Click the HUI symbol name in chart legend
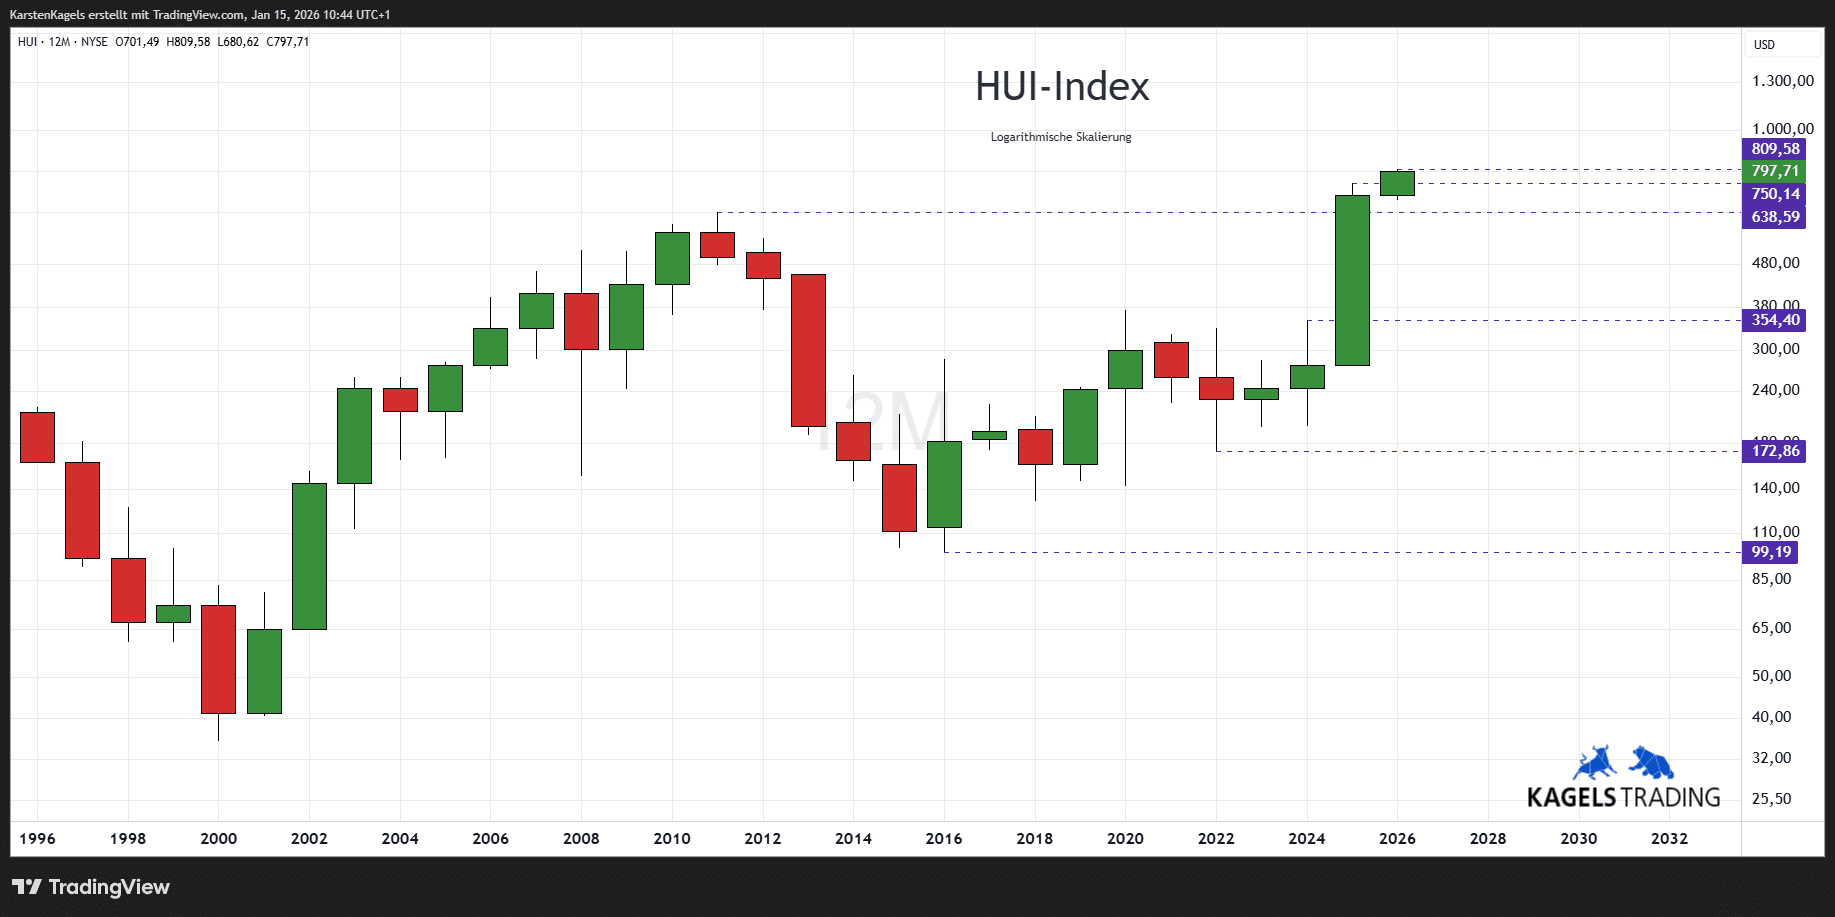 (27, 42)
